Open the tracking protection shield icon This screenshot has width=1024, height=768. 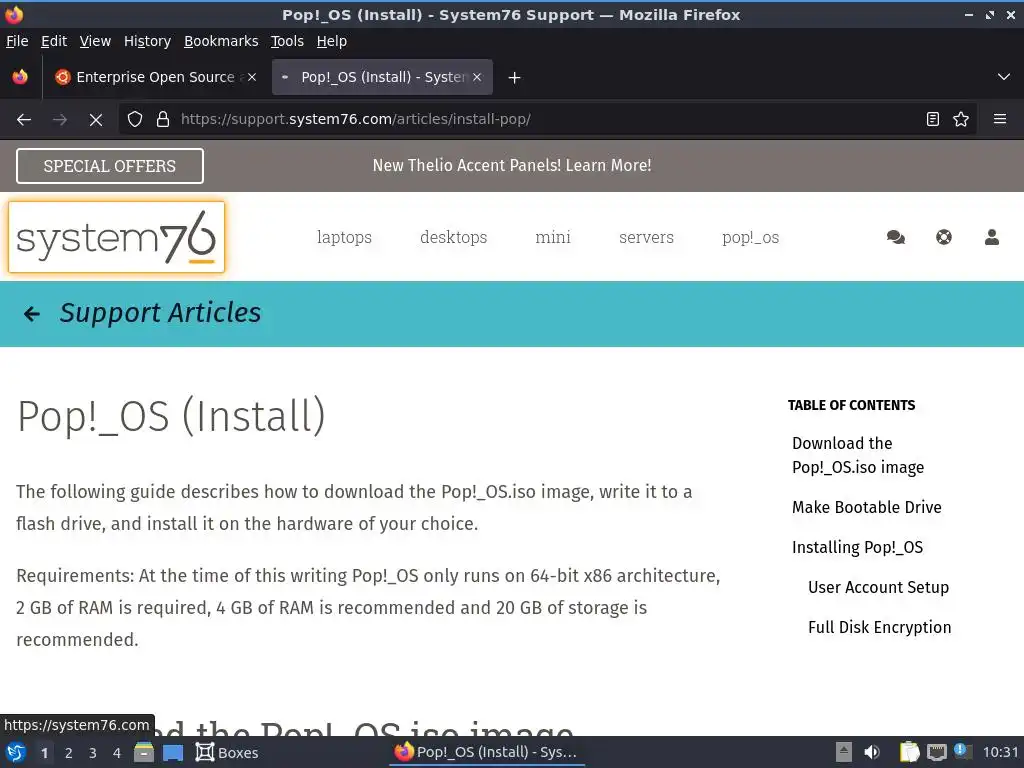(x=135, y=119)
